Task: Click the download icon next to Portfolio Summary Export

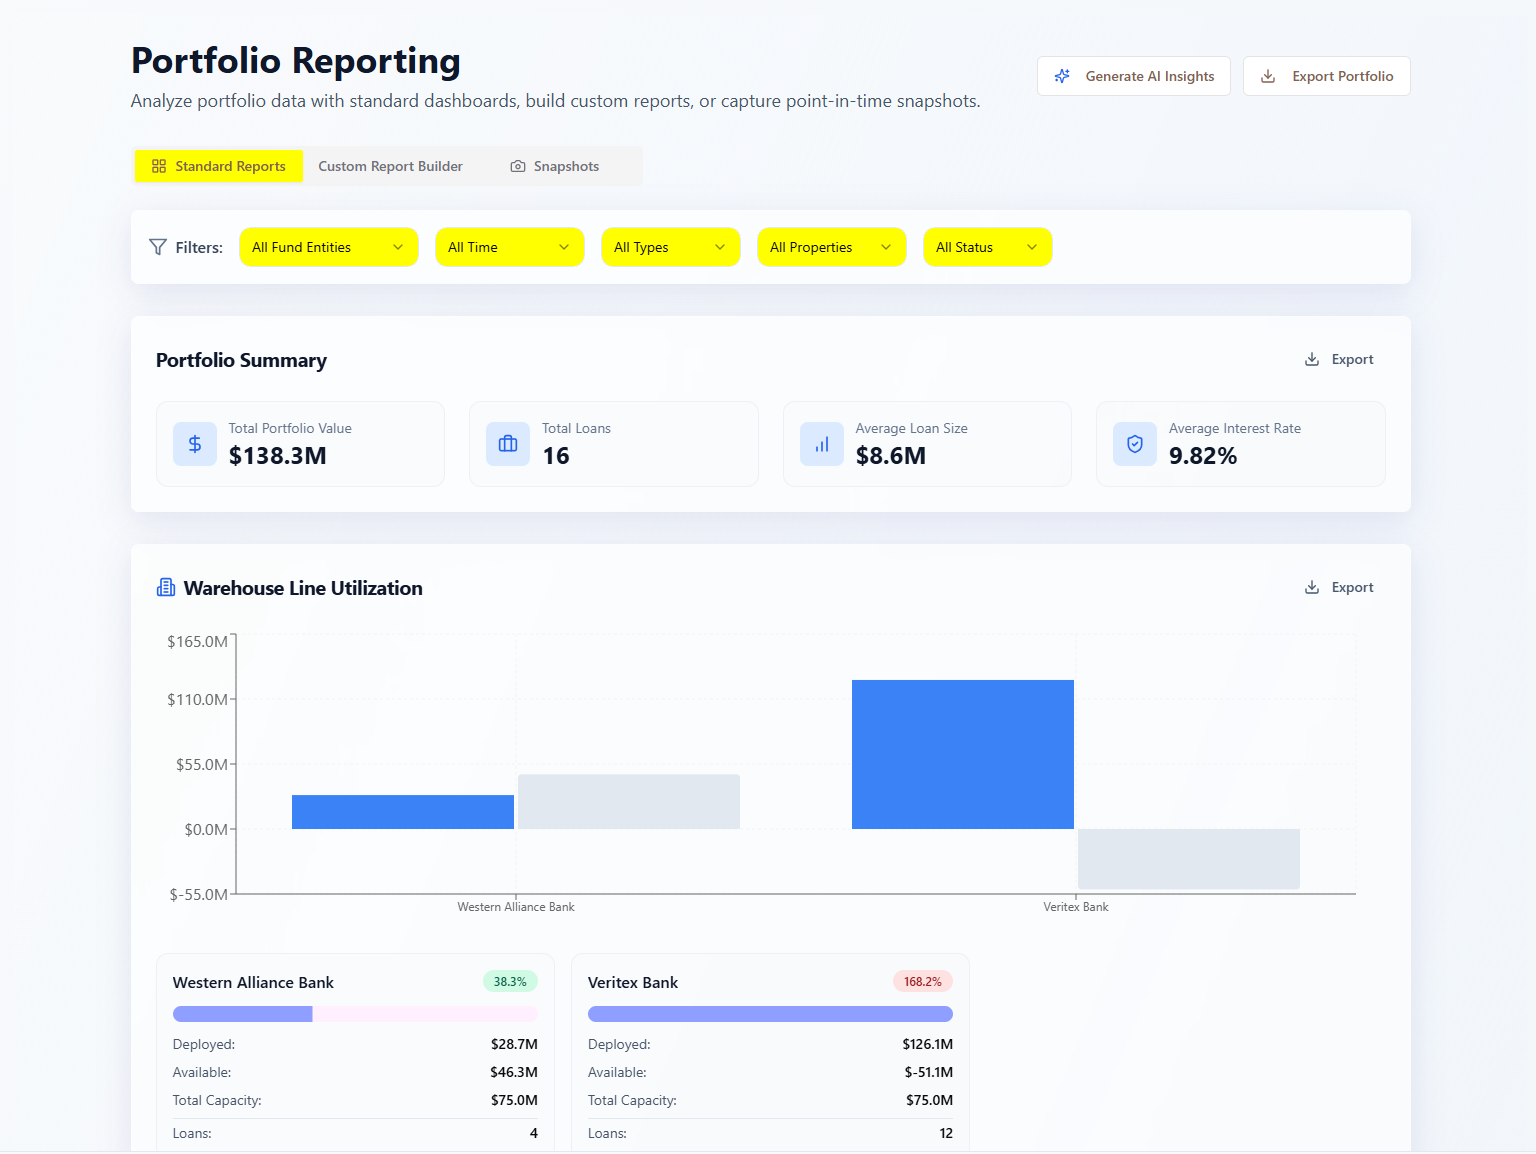Action: click(1311, 359)
